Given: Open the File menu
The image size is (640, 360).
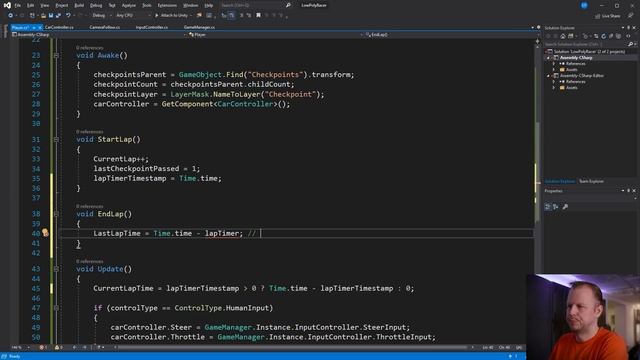Looking at the screenshot, I should [18, 5].
